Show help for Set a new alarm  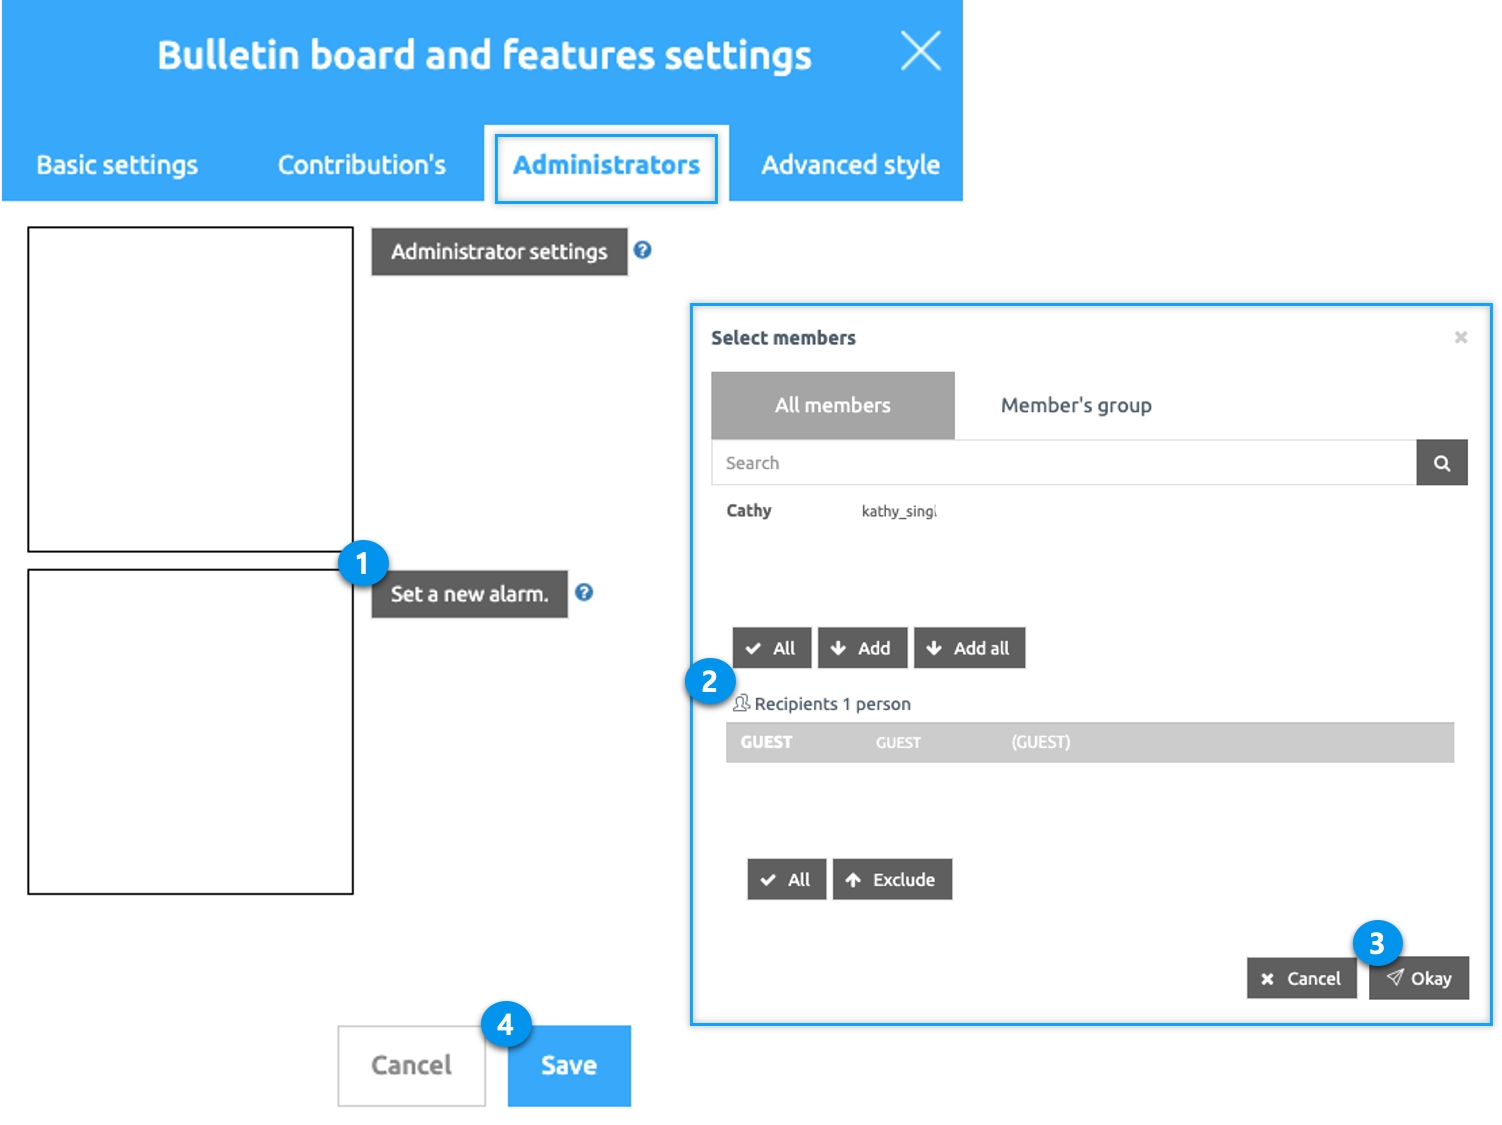pos(584,592)
